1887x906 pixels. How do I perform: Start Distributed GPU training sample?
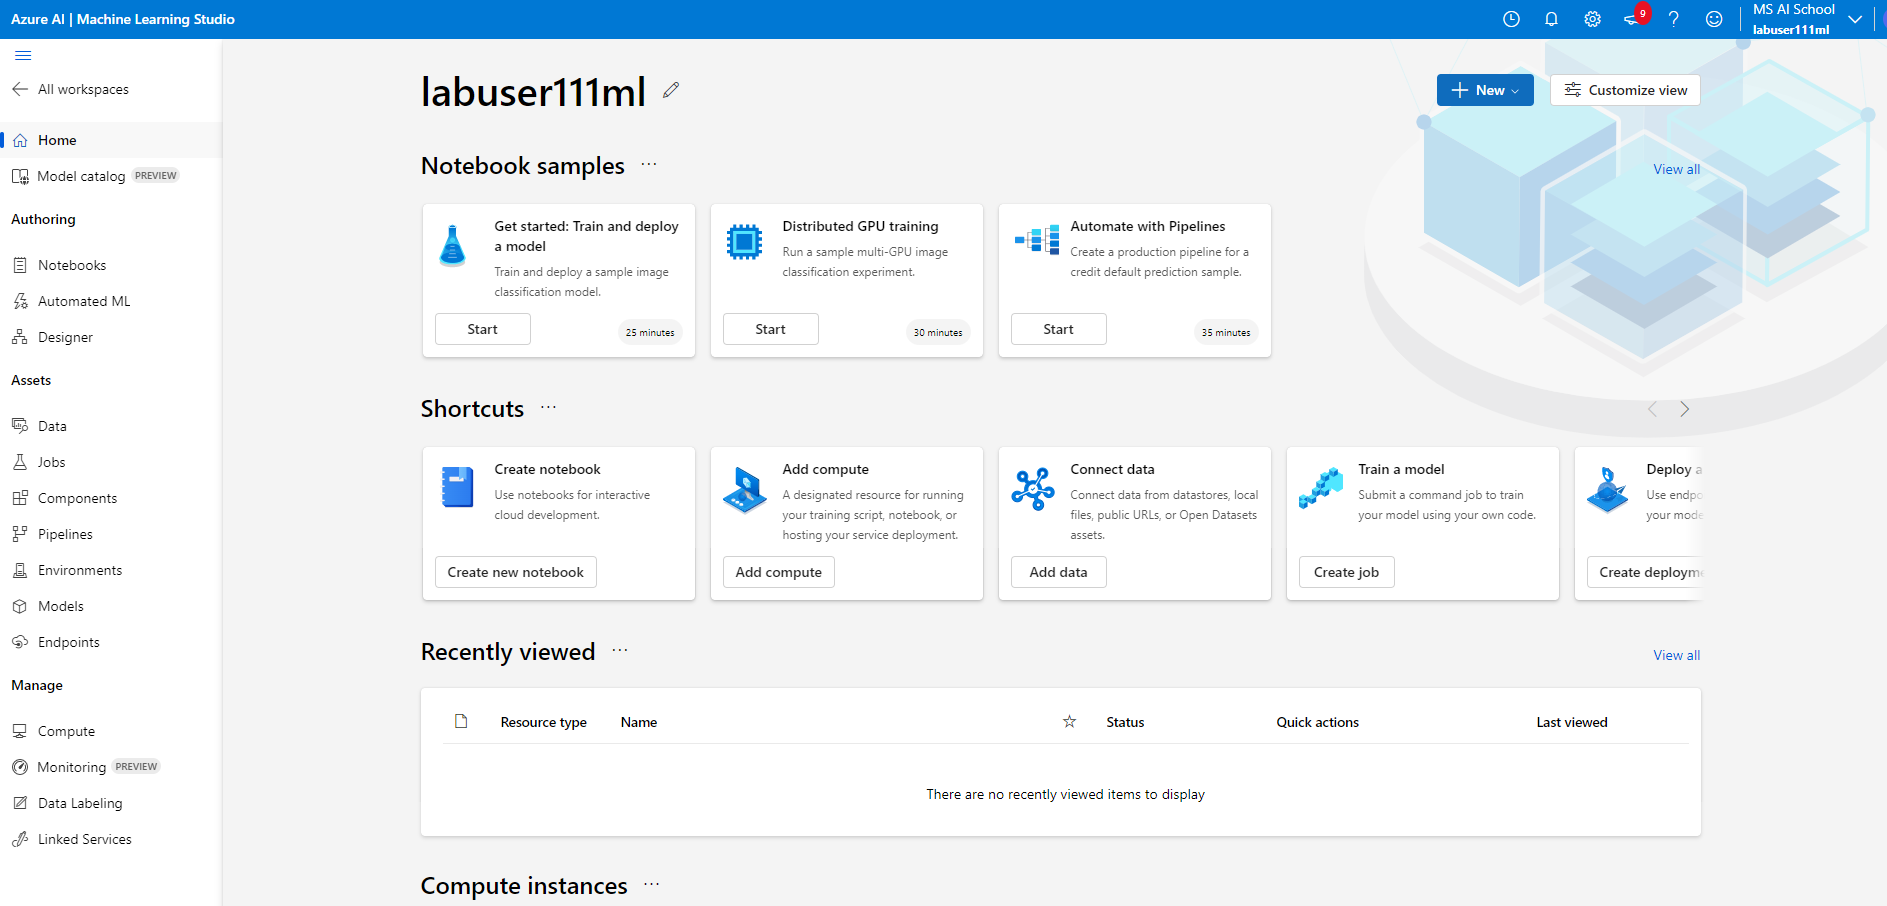tap(771, 329)
